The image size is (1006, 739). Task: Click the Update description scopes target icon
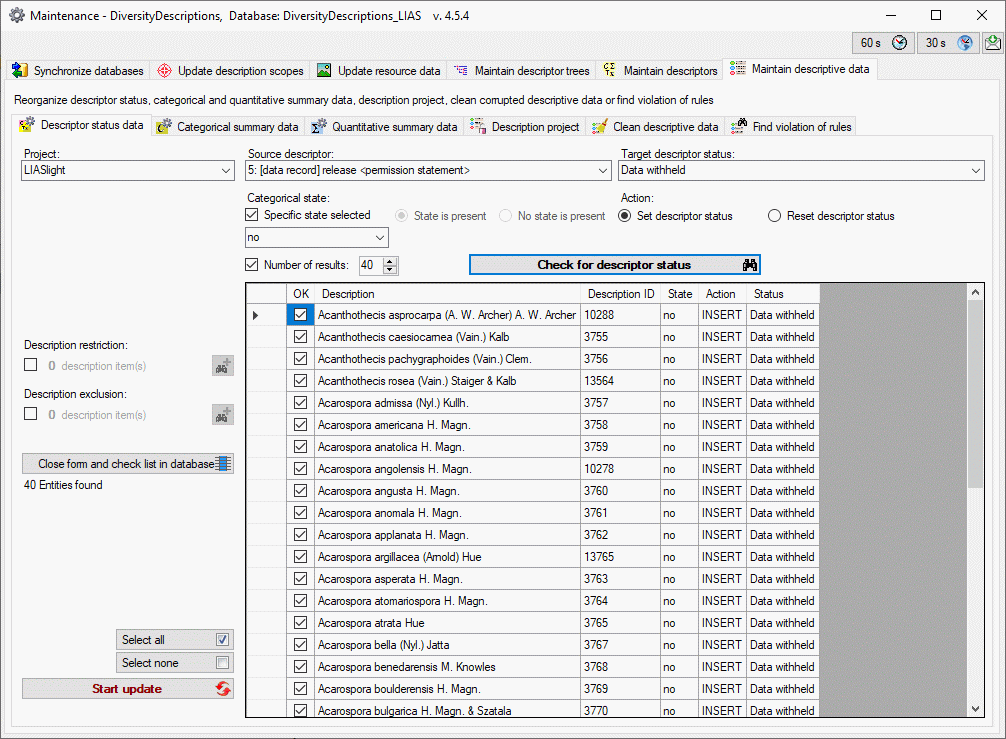click(164, 70)
